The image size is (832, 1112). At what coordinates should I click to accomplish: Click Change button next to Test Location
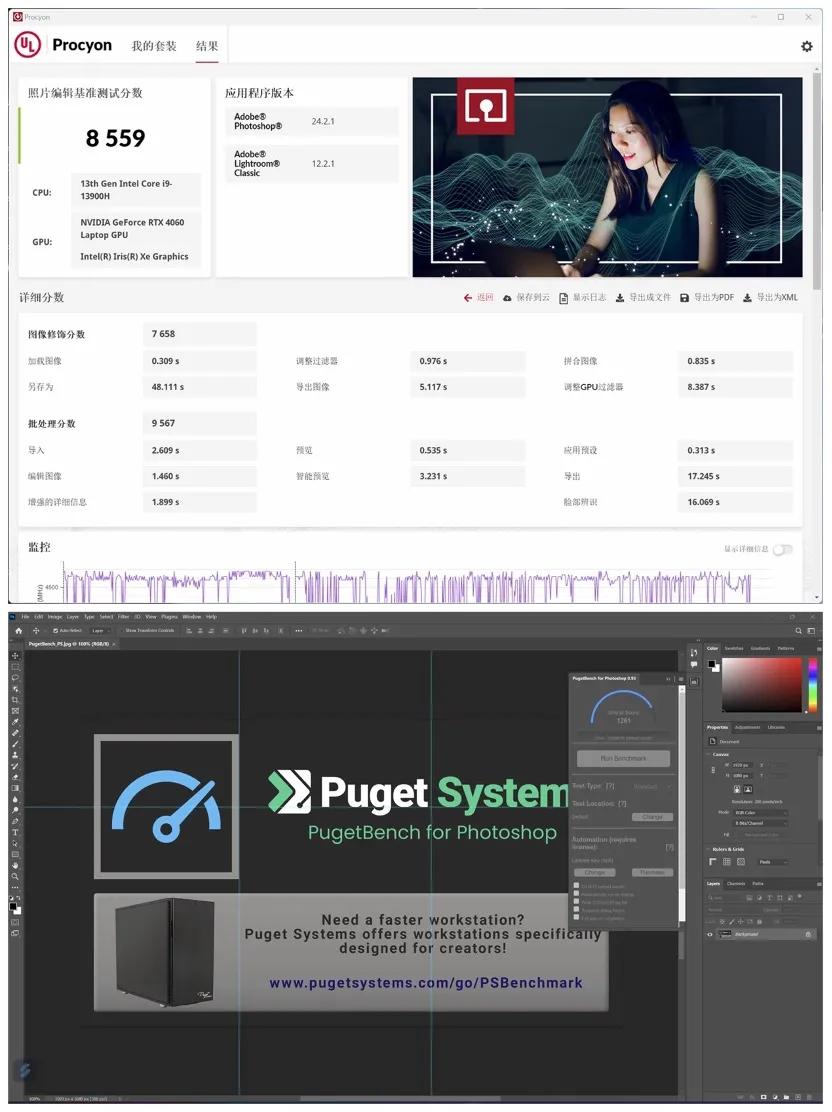click(x=653, y=817)
